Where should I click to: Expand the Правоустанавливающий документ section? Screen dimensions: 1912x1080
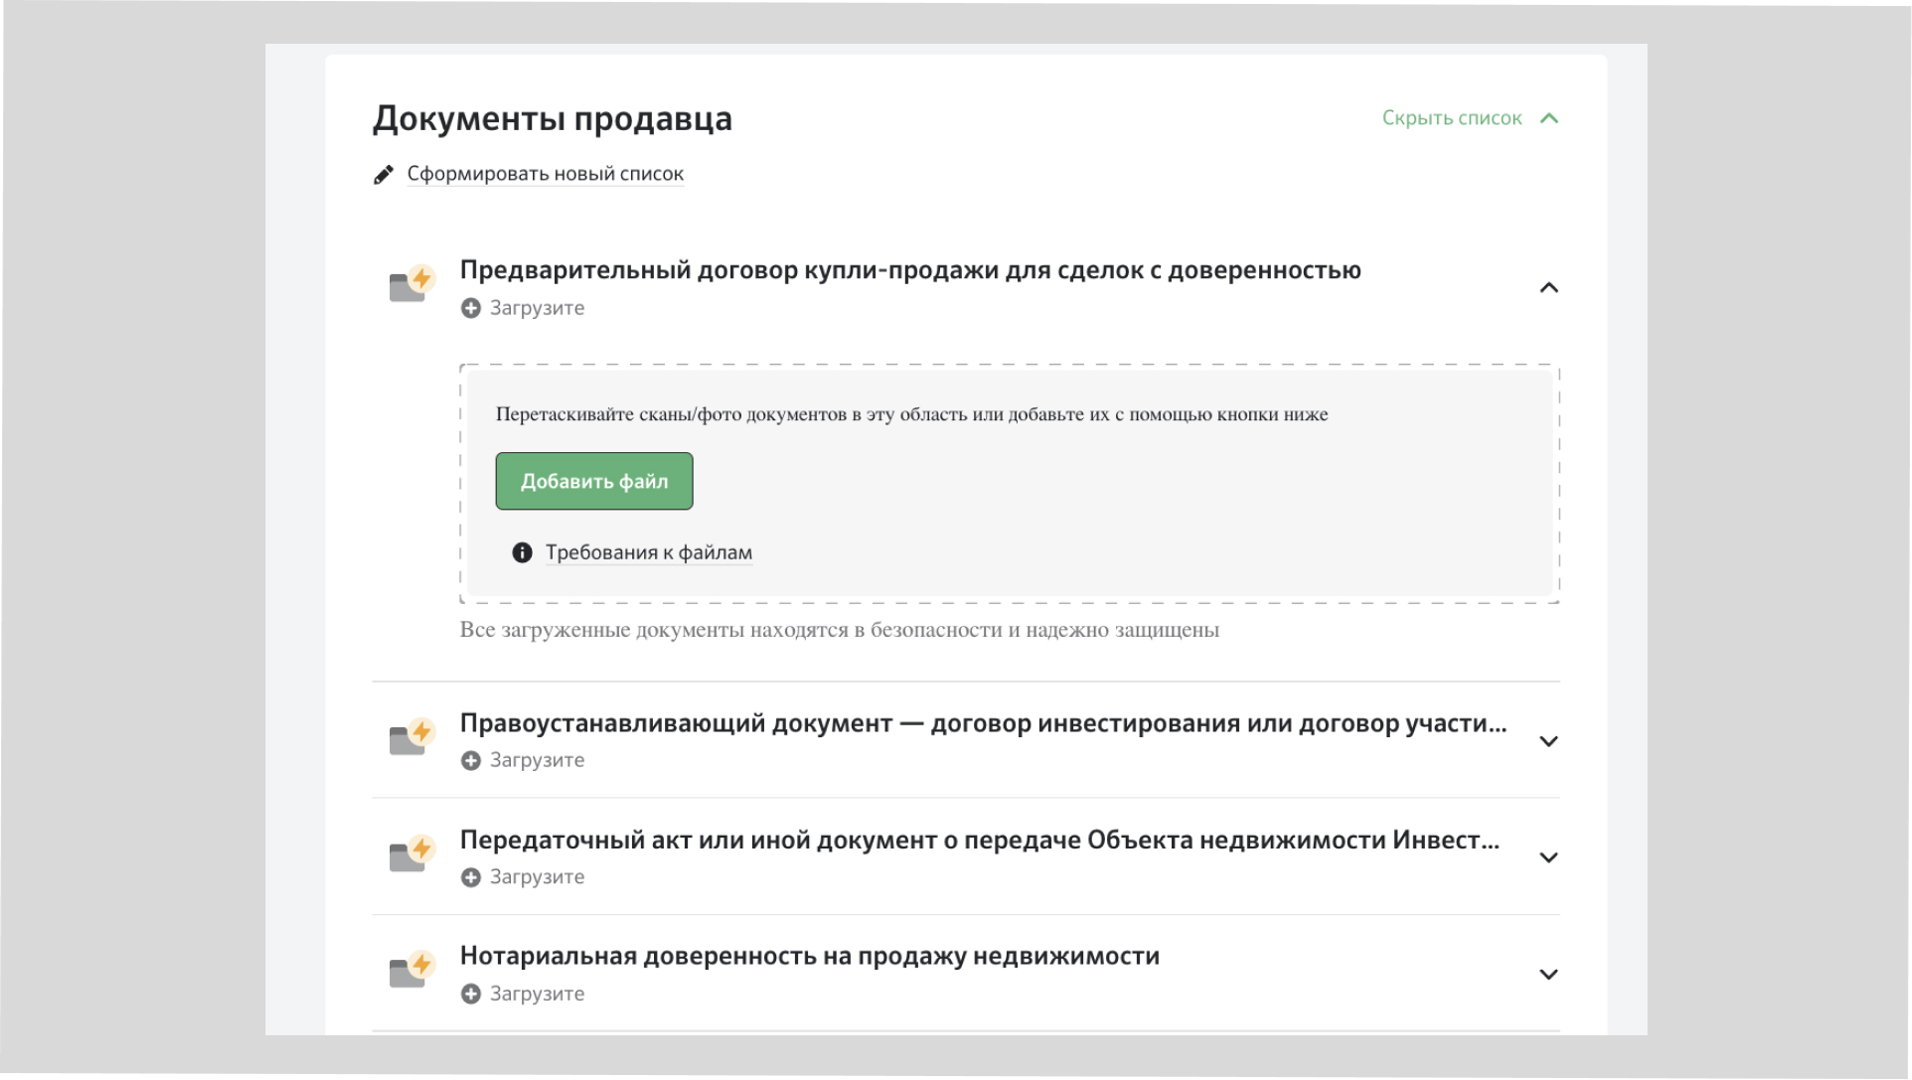tap(1549, 741)
